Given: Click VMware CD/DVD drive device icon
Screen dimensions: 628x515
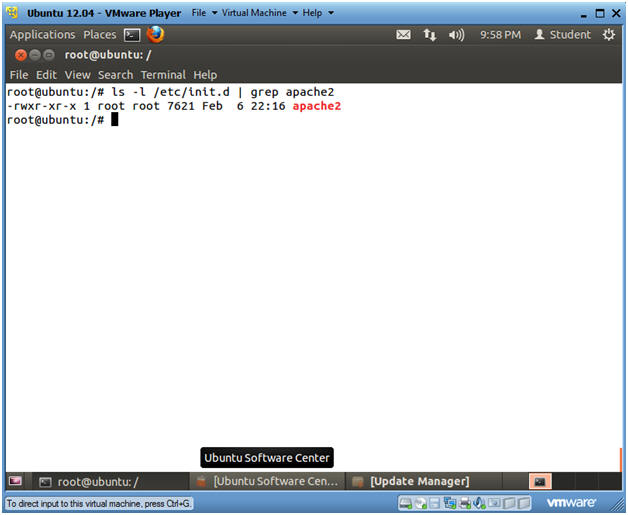Looking at the screenshot, I should tap(420, 503).
